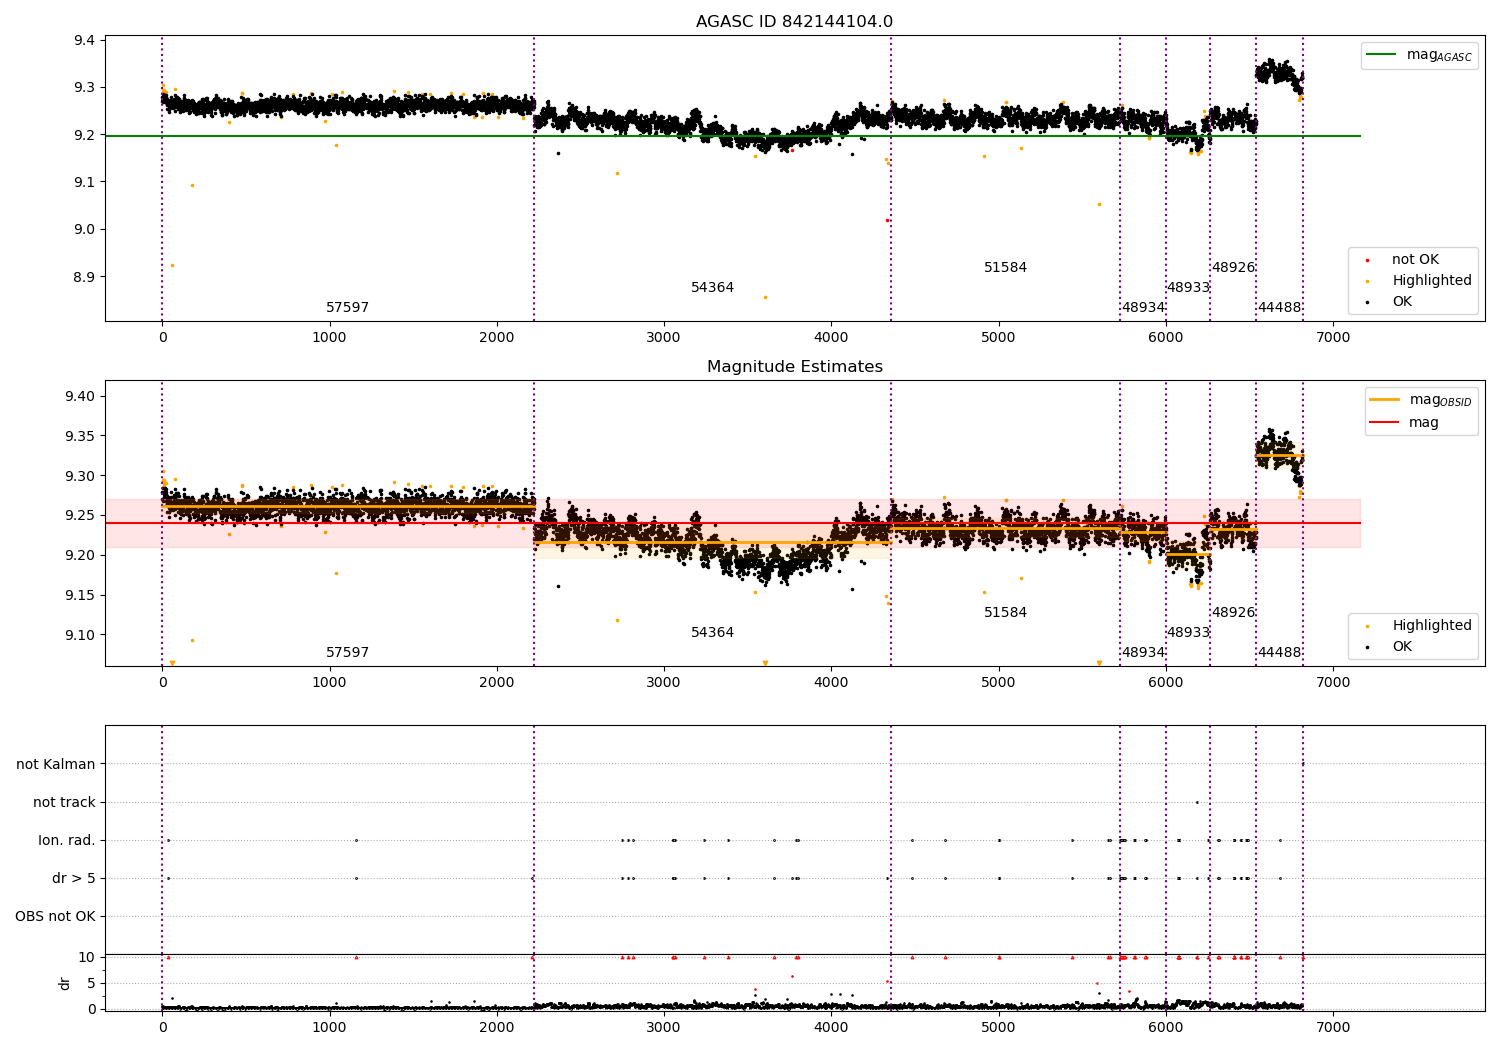Image resolution: width=1500 pixels, height=1050 pixels.
Task: Select the mag OBSID legend label
Action: click(x=1440, y=400)
